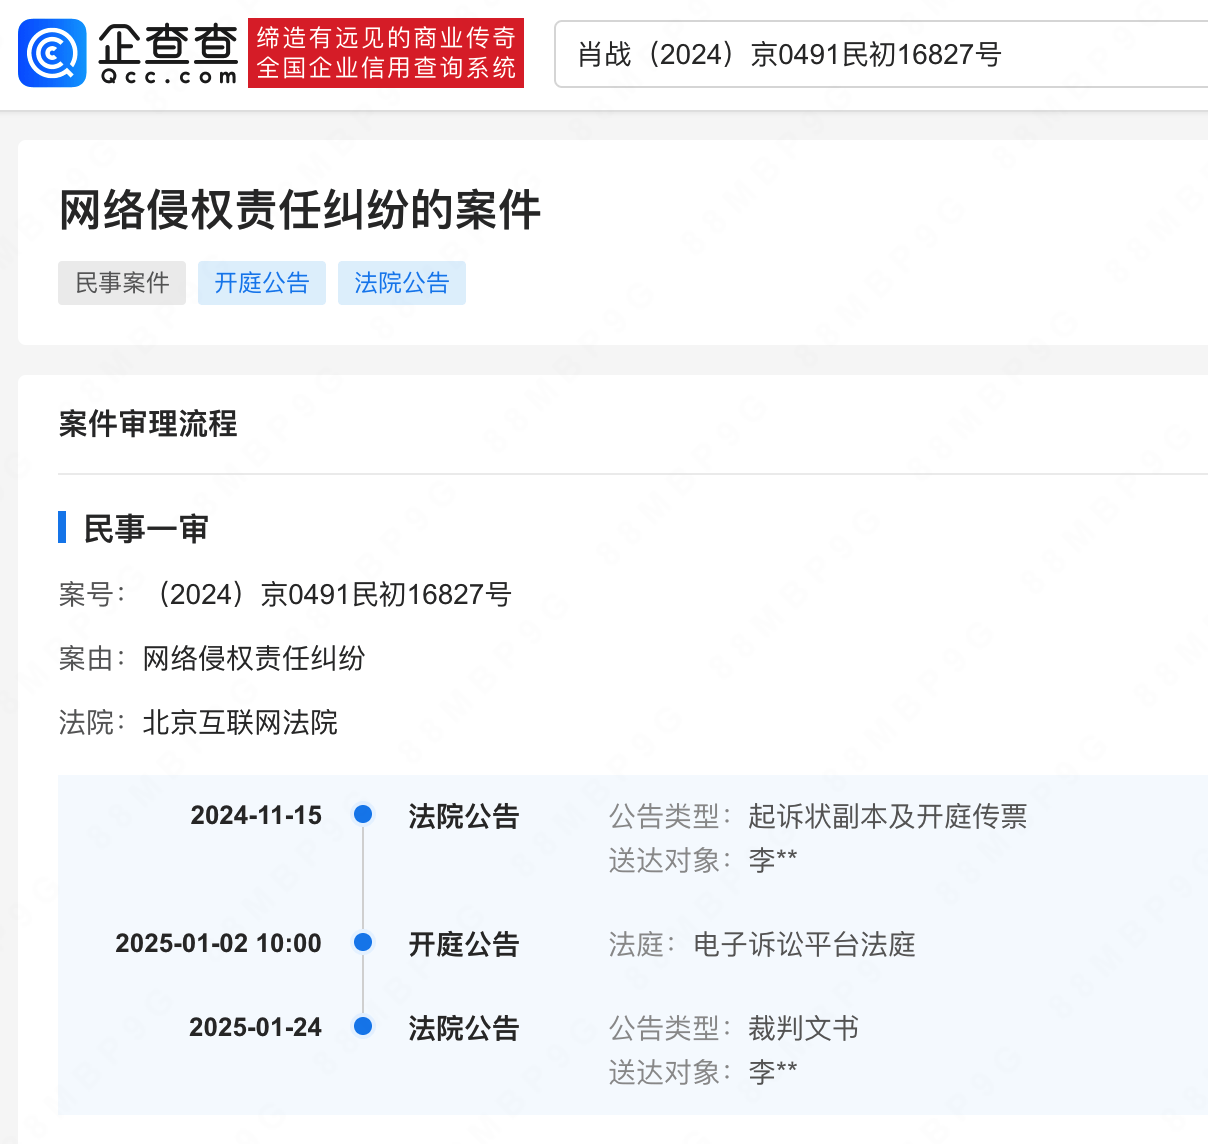This screenshot has width=1208, height=1144.
Task: Click the 案件审理流程 section header
Action: [148, 424]
